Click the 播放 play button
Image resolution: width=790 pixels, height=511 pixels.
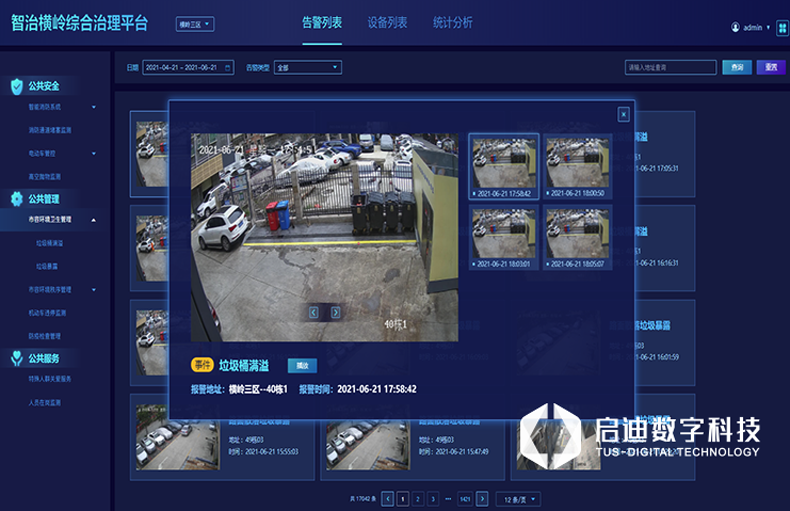(x=302, y=365)
